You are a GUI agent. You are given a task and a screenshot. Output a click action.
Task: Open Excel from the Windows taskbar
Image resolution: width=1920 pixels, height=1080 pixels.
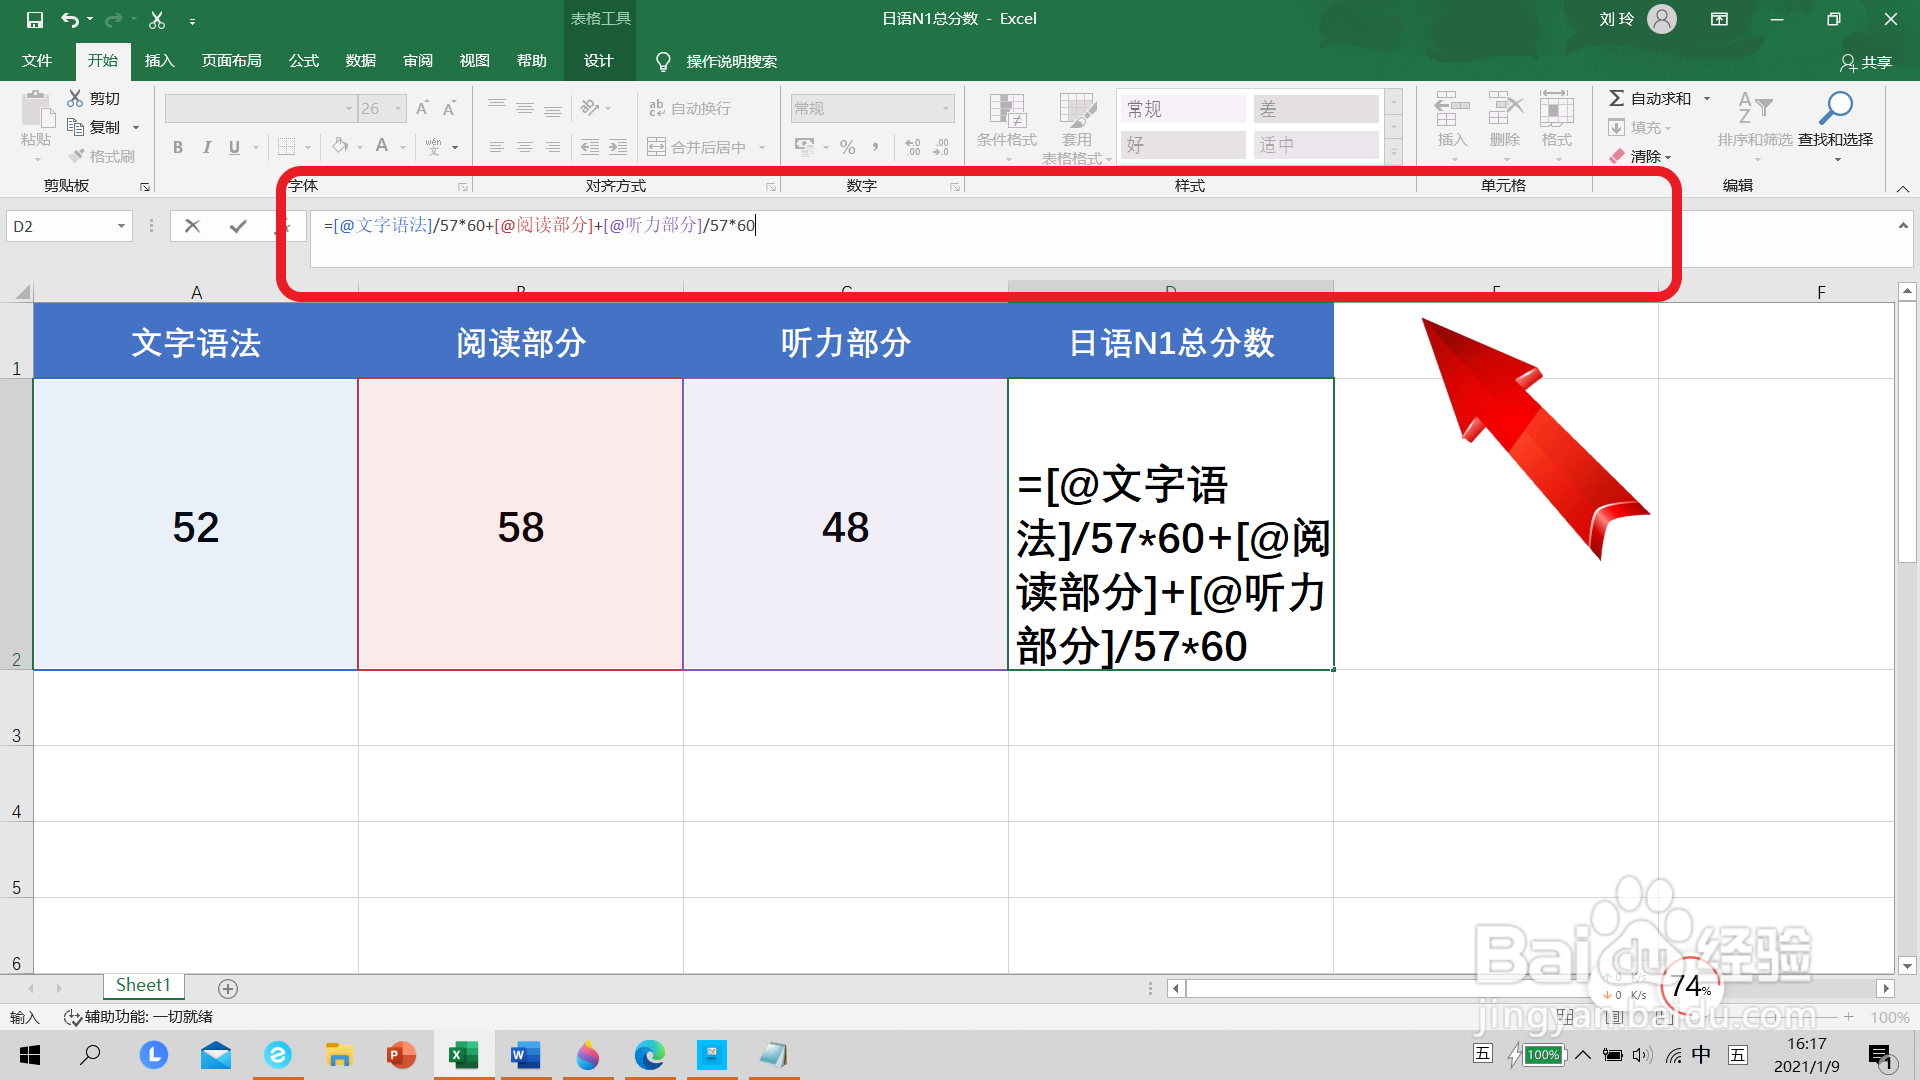[463, 1055]
